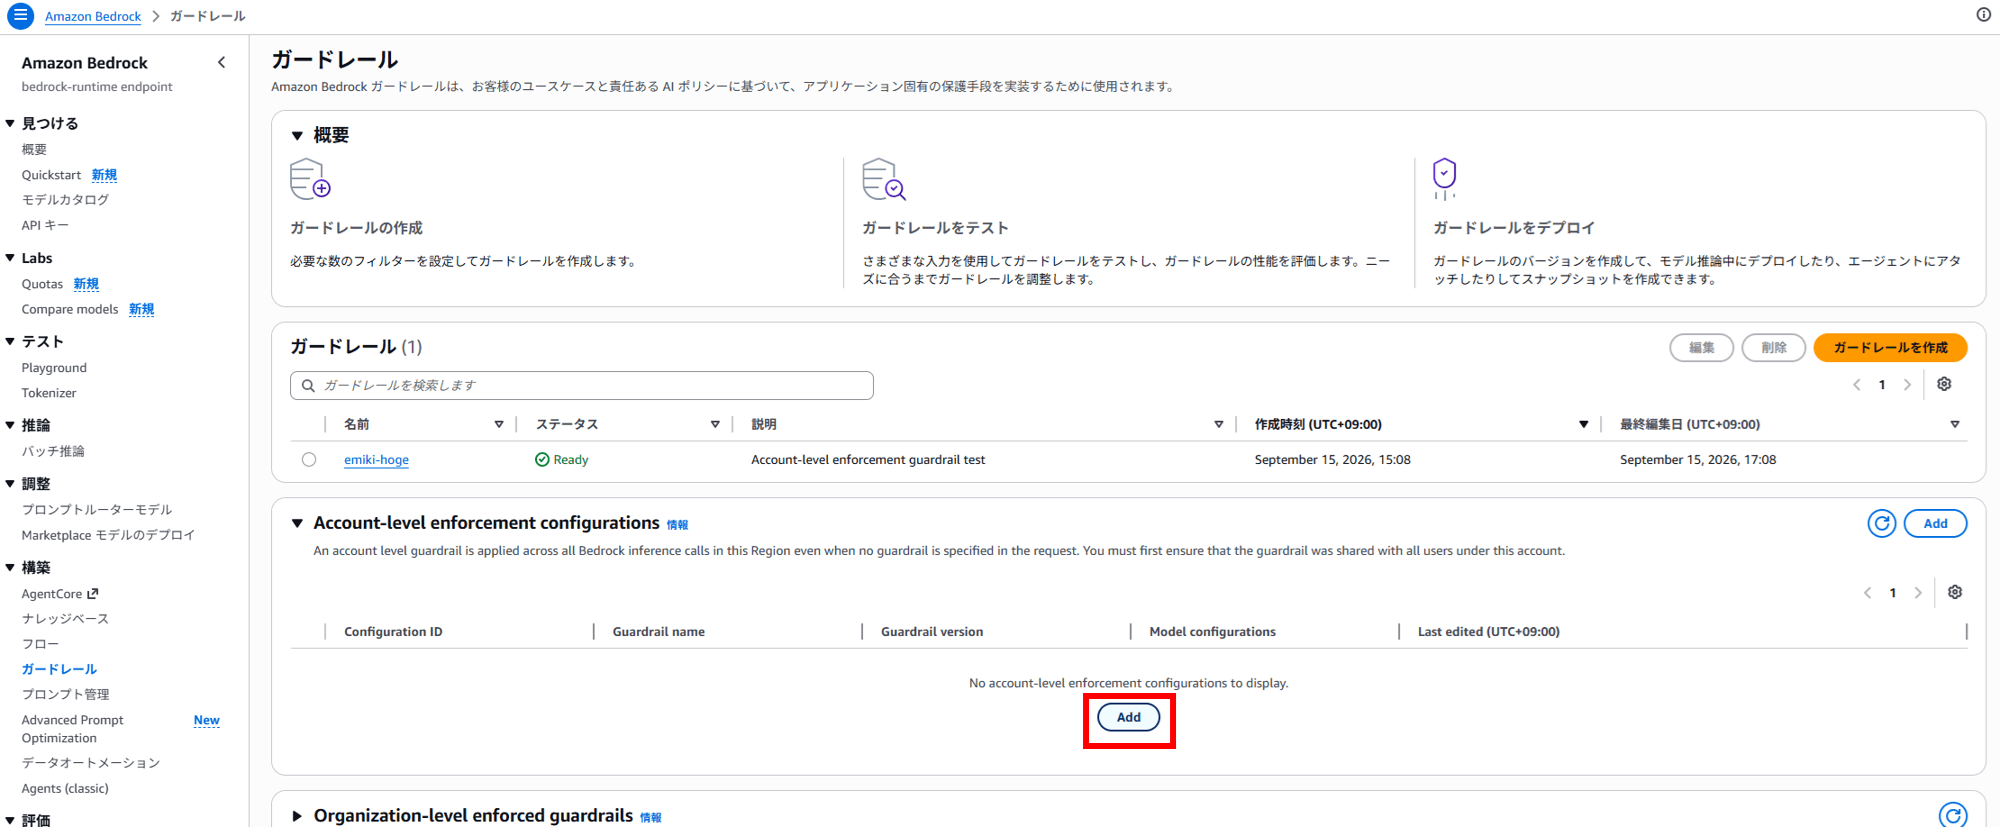Click 情報 link next to Account-level enforcement
Image resolution: width=2000 pixels, height=827 pixels.
click(677, 525)
